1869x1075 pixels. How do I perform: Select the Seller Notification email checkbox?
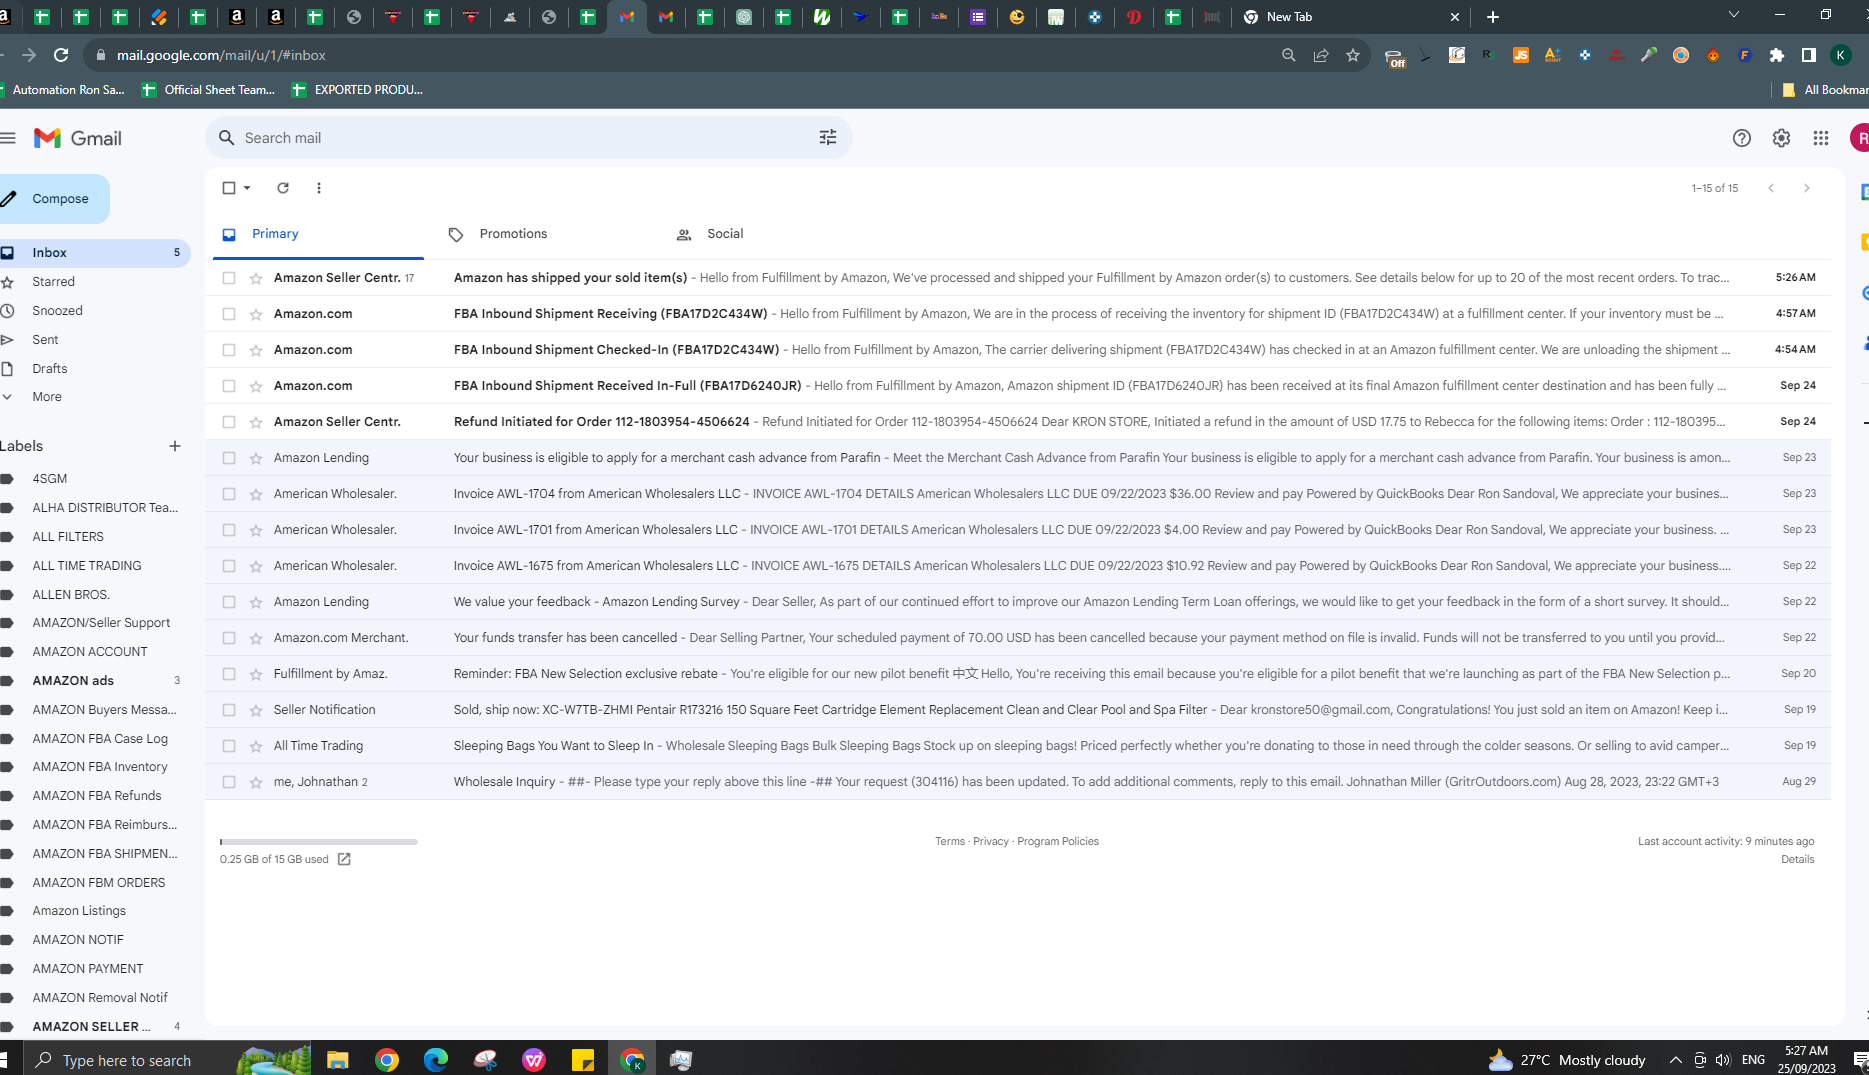(x=229, y=710)
